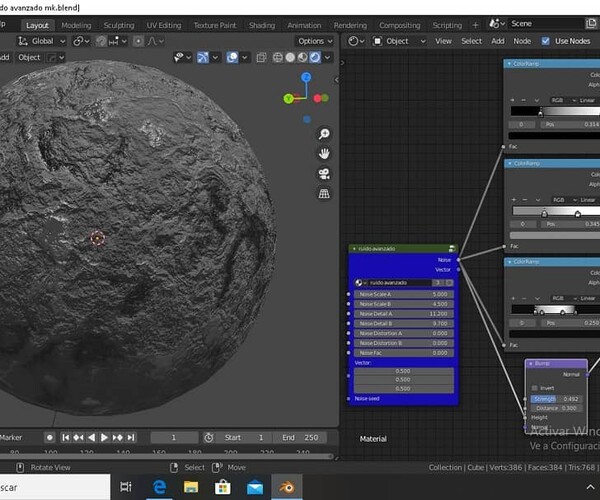Open the shading options dropdown arrow
This screenshot has height=500, width=600.
coord(327,57)
